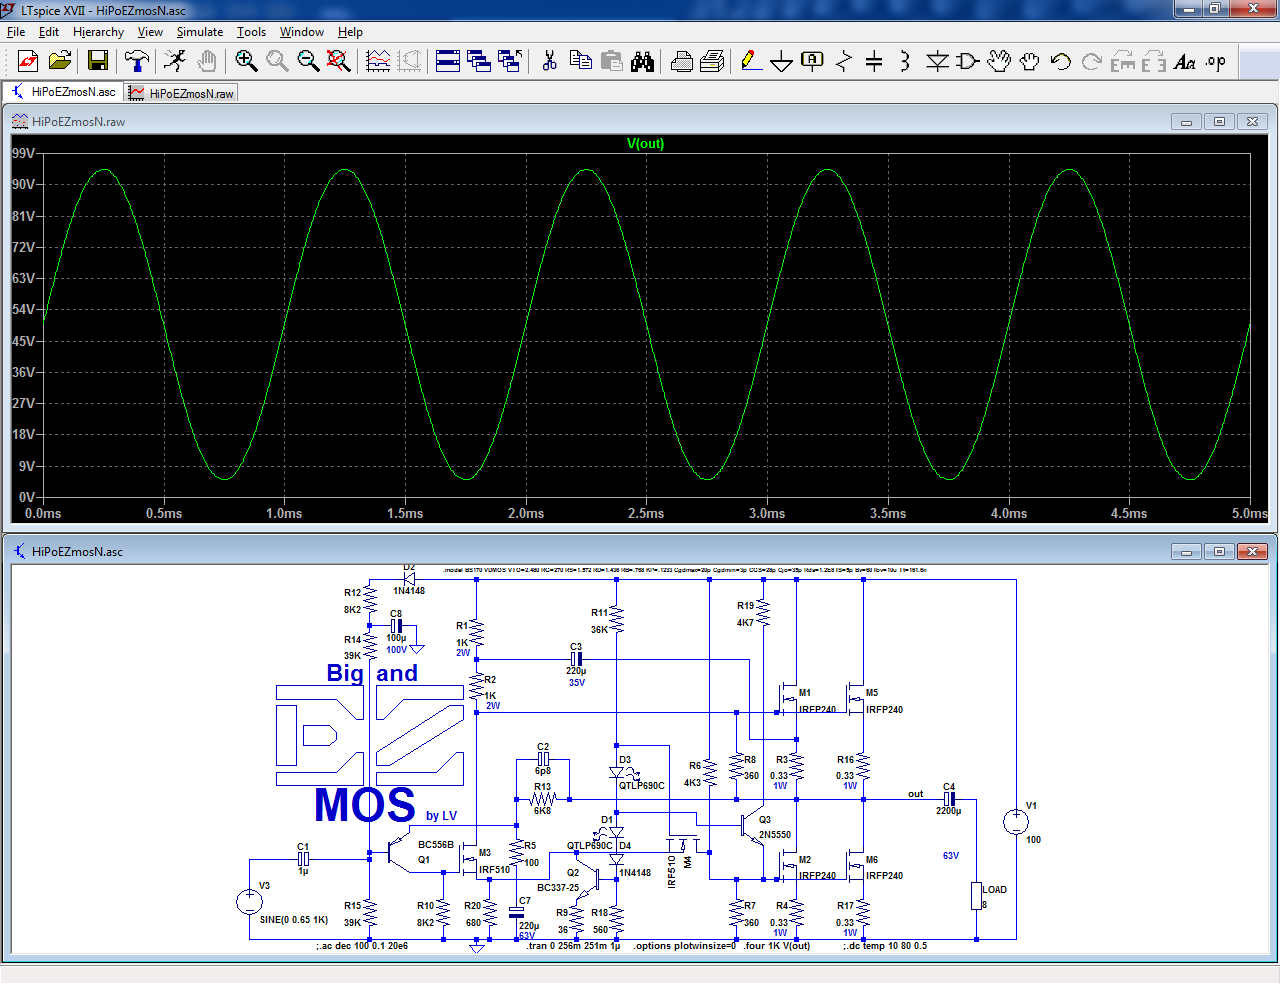This screenshot has height=984, width=1280.
Task: Click the Print icon
Action: point(682,62)
